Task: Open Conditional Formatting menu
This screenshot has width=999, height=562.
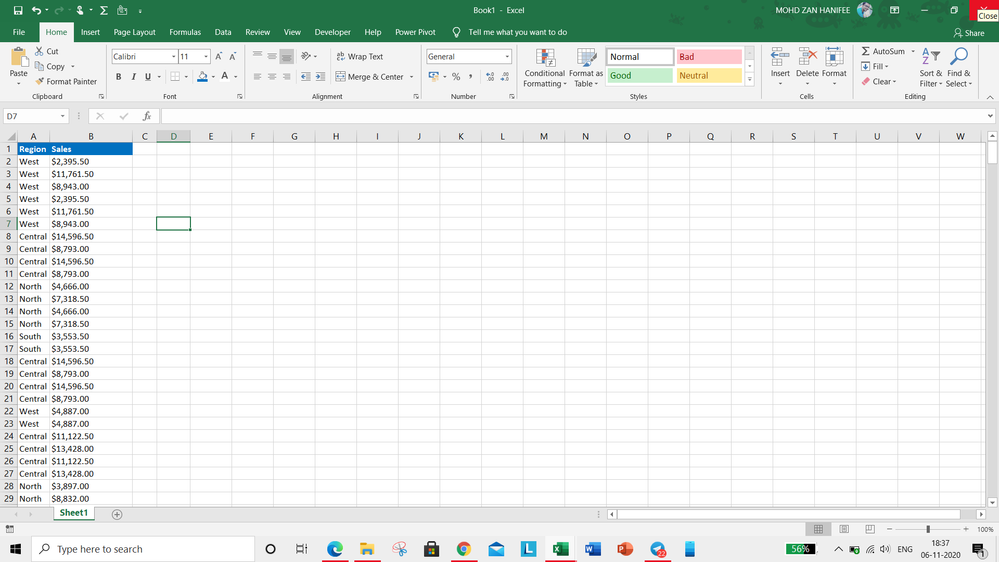Action: point(545,68)
